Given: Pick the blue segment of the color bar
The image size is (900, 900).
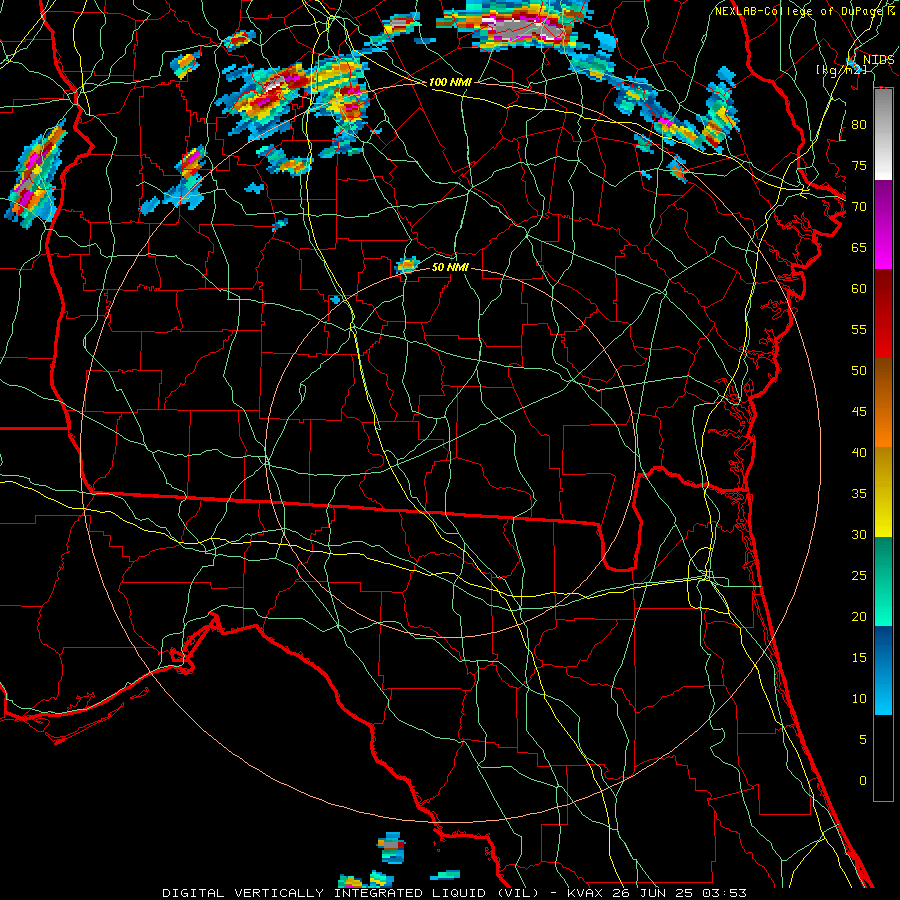Looking at the screenshot, I should point(883,670).
